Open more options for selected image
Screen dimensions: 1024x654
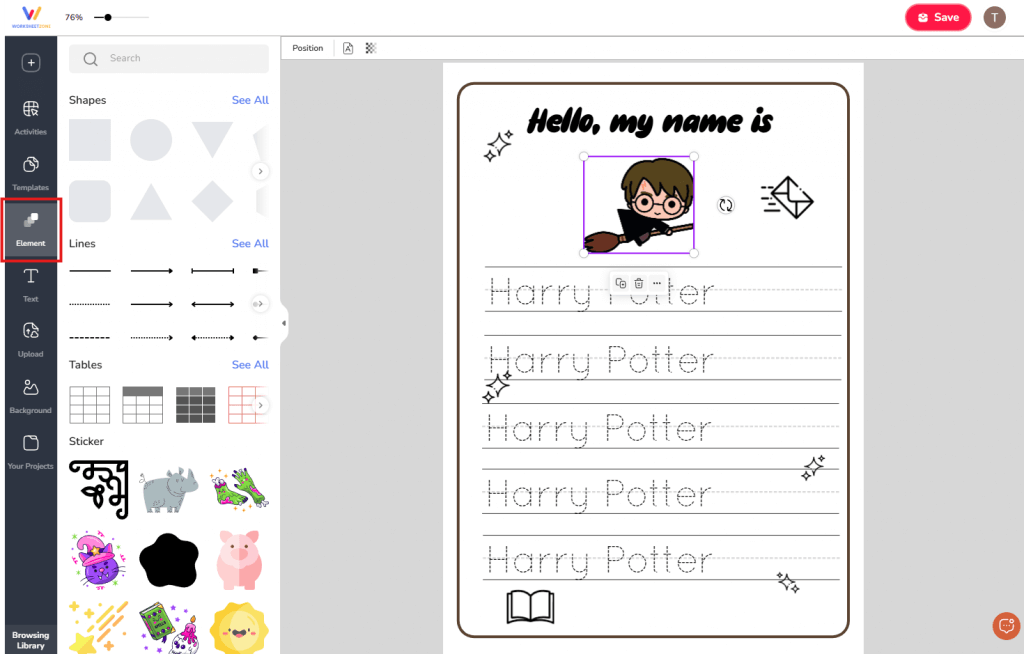point(657,284)
